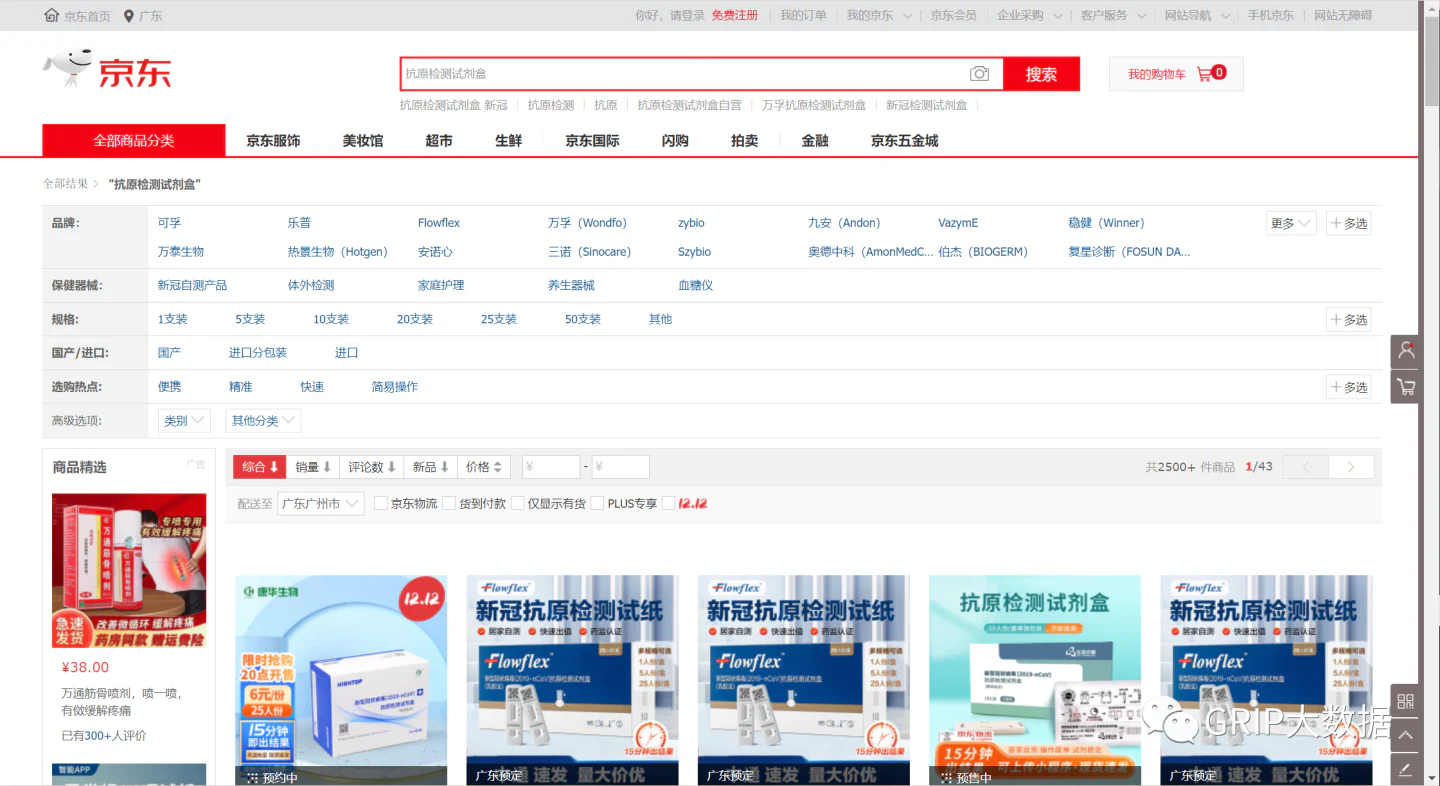Click the location pin for 广东
This screenshot has height=786, width=1440.
click(x=129, y=16)
